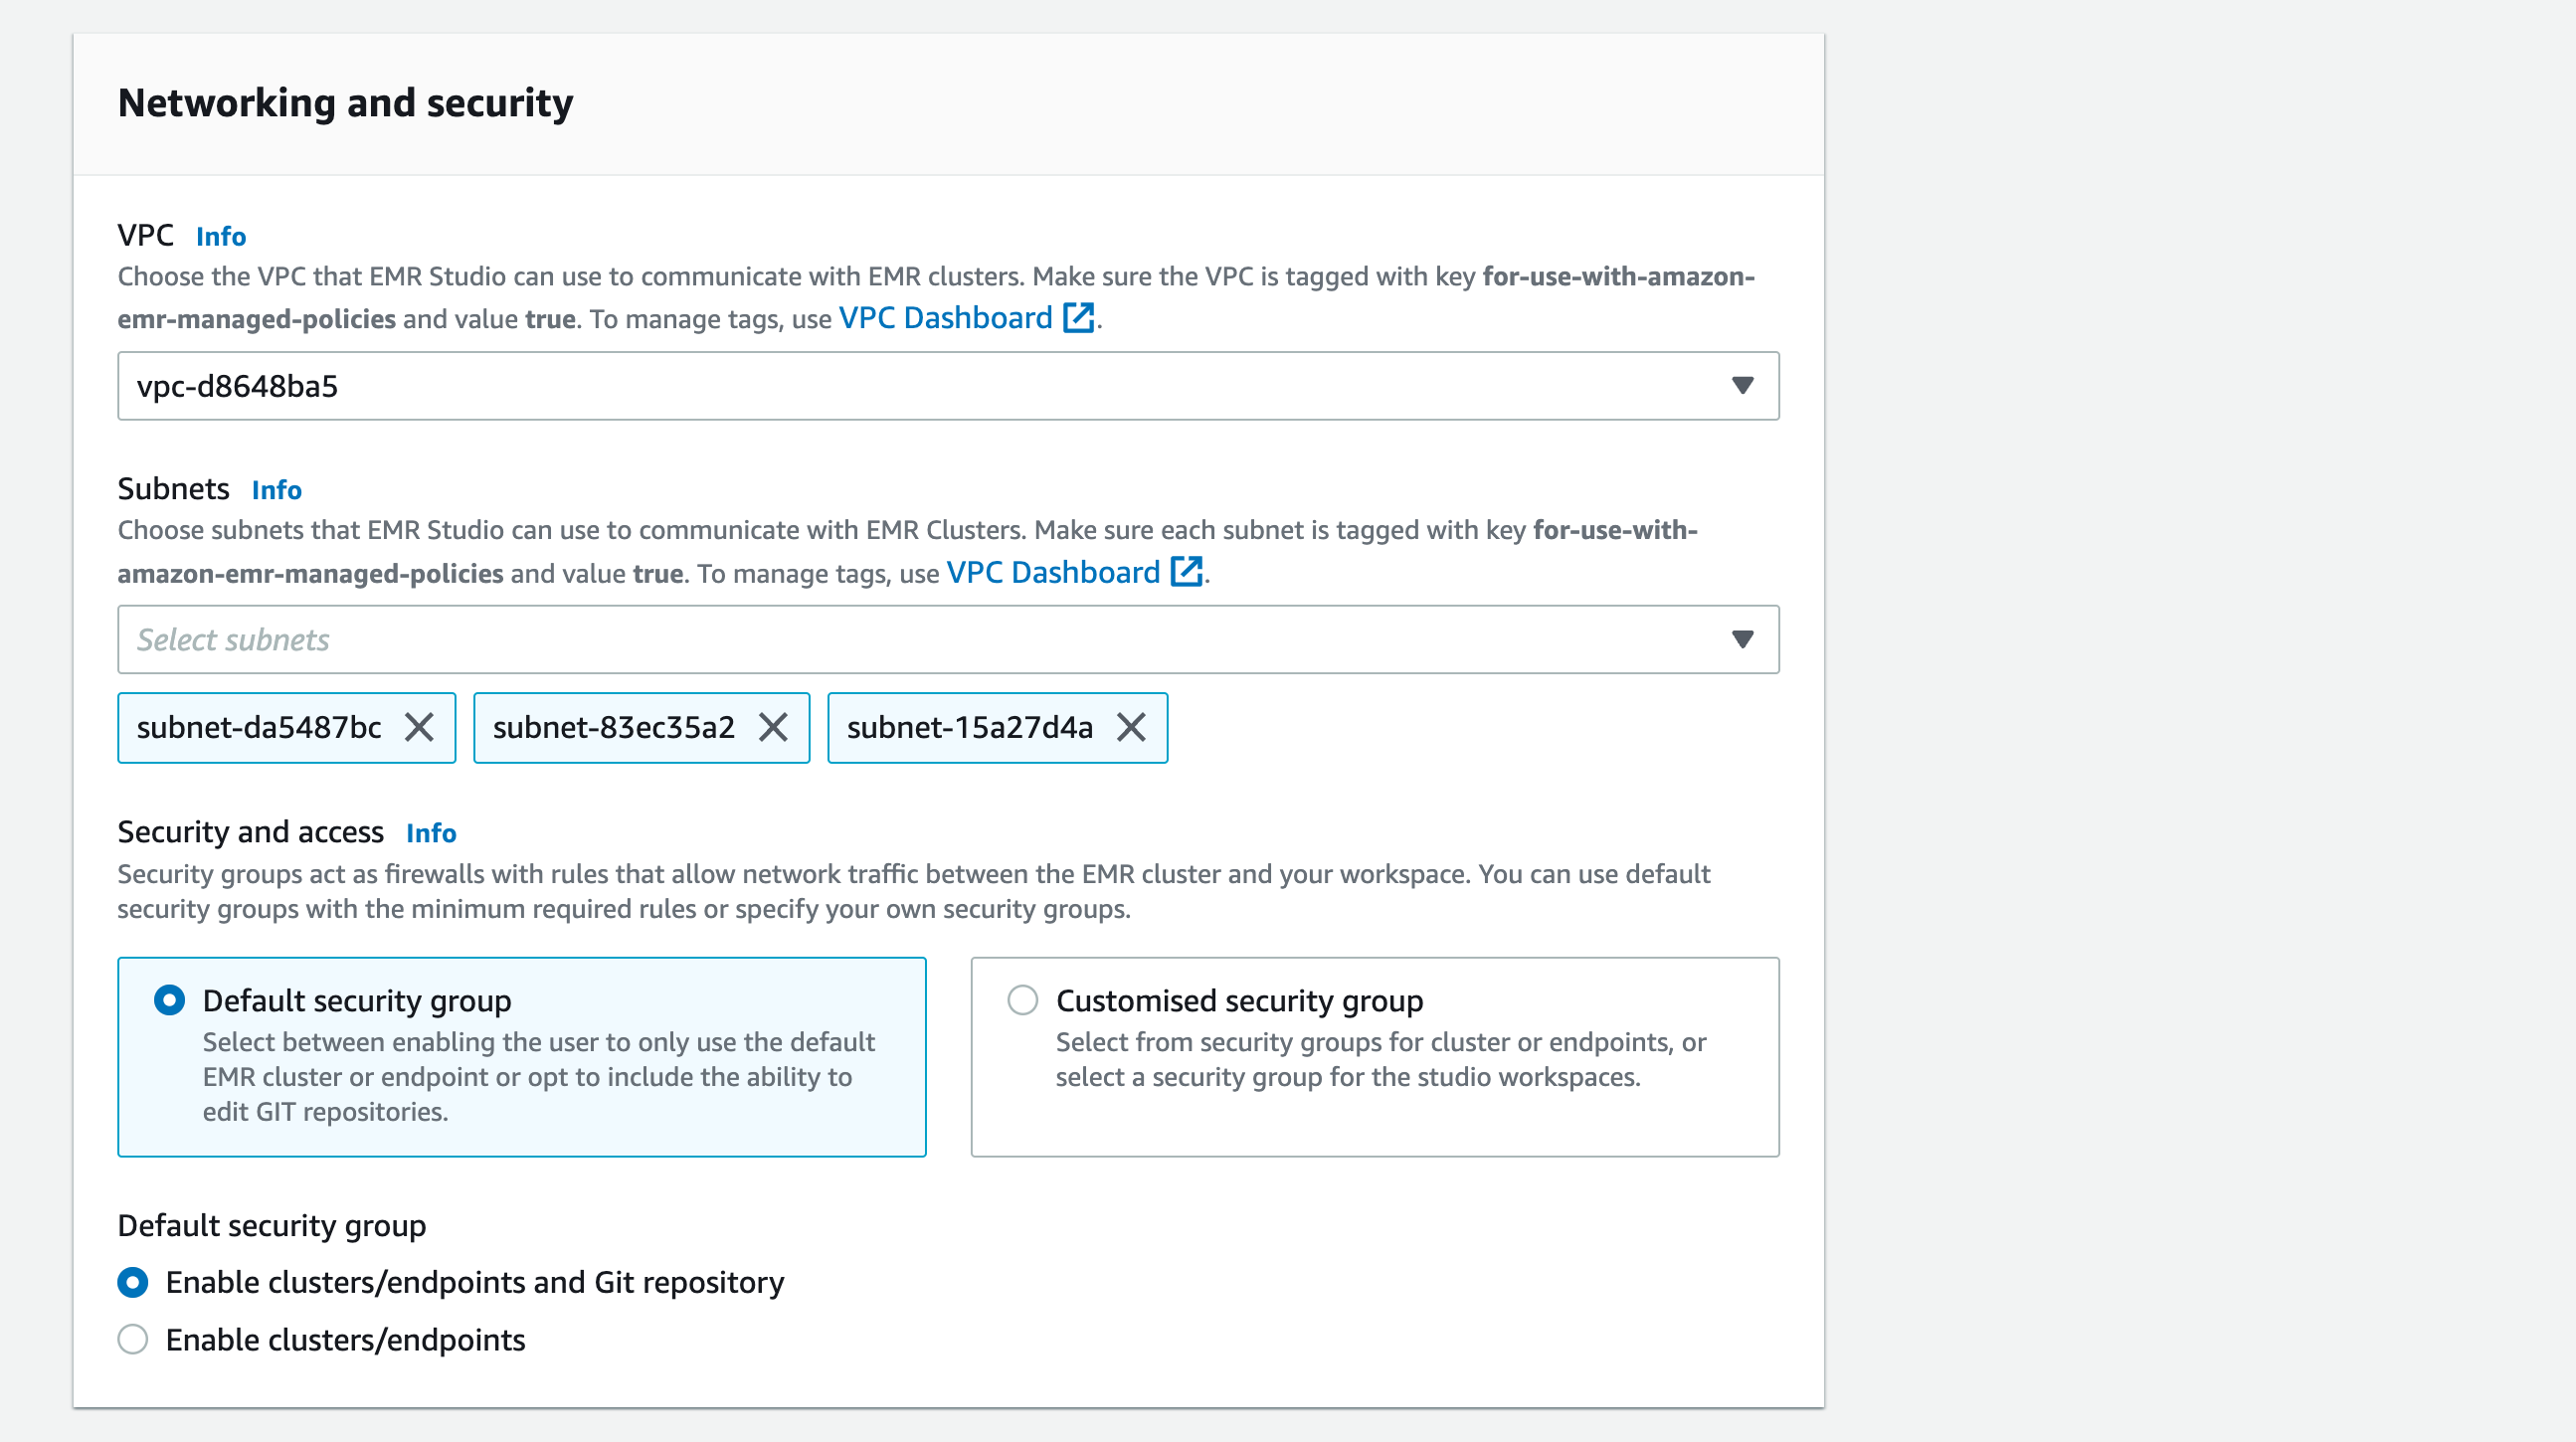This screenshot has height=1442, width=2576.
Task: Open the Select subnets dropdown field
Action: (x=900, y=639)
